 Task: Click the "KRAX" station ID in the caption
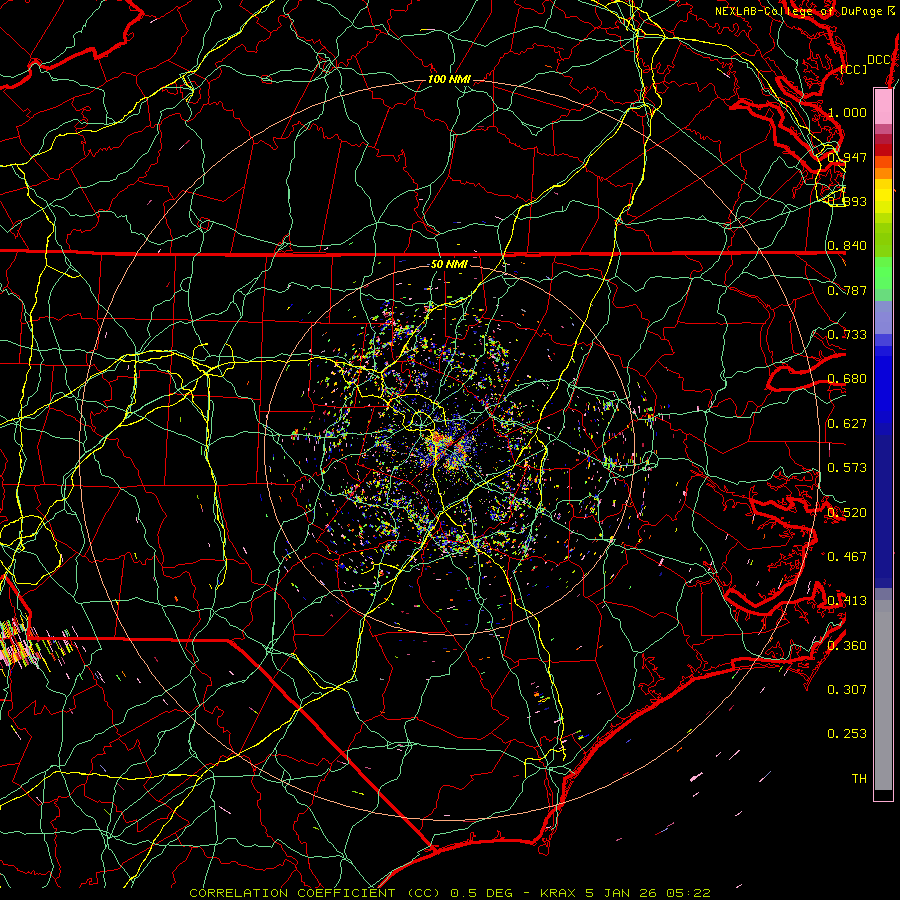558,893
